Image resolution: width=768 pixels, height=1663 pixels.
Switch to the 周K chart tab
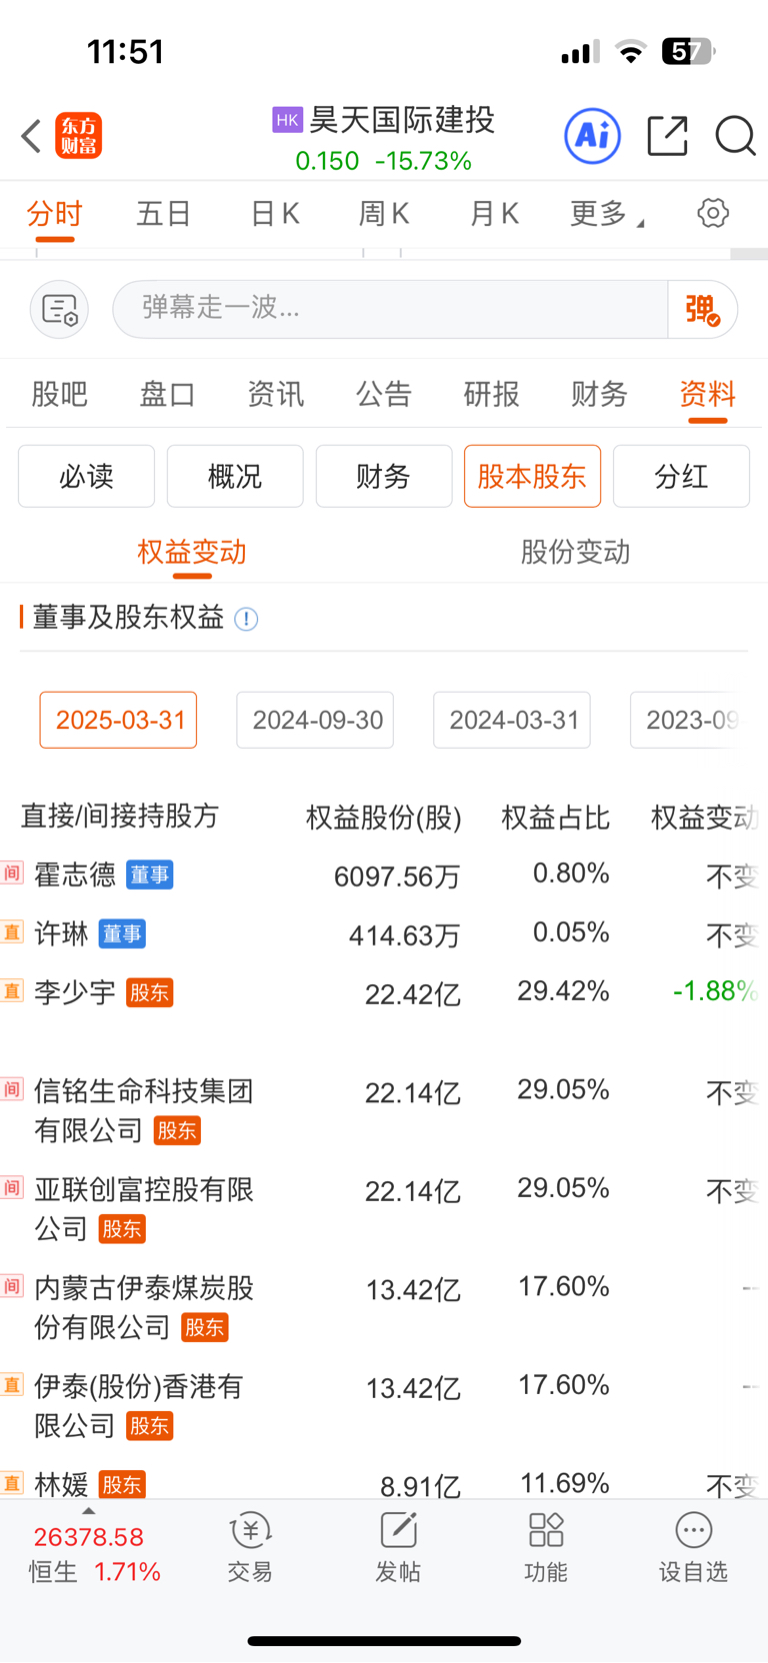pyautogui.click(x=384, y=213)
